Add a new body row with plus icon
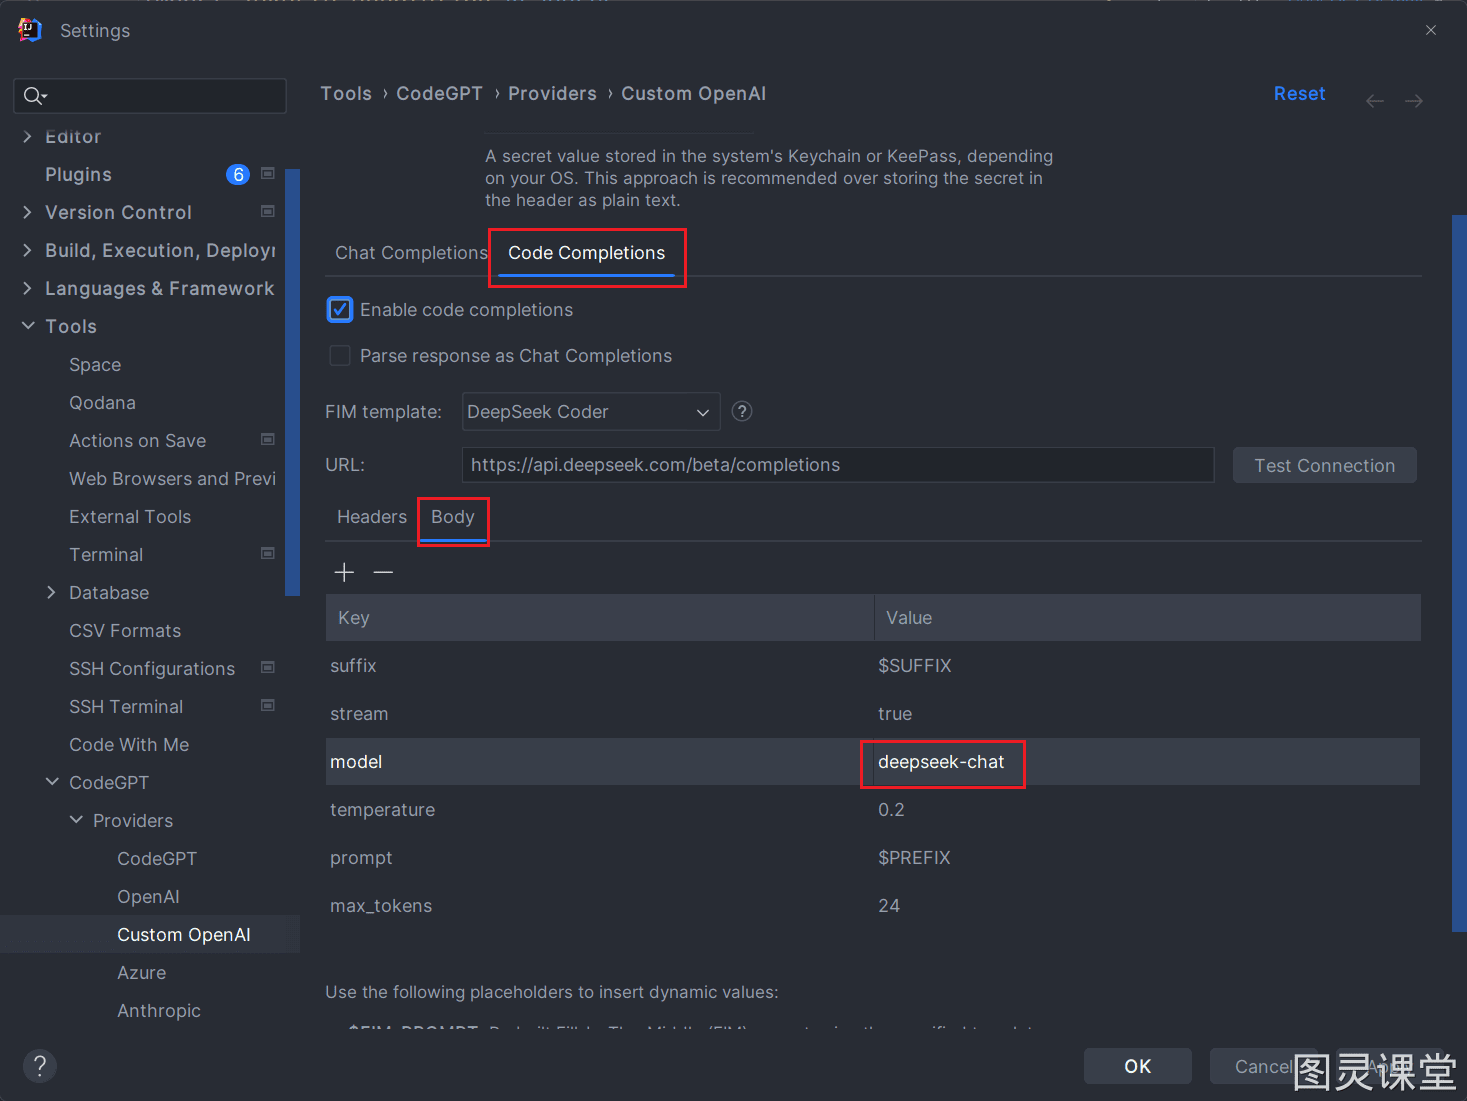 [344, 572]
